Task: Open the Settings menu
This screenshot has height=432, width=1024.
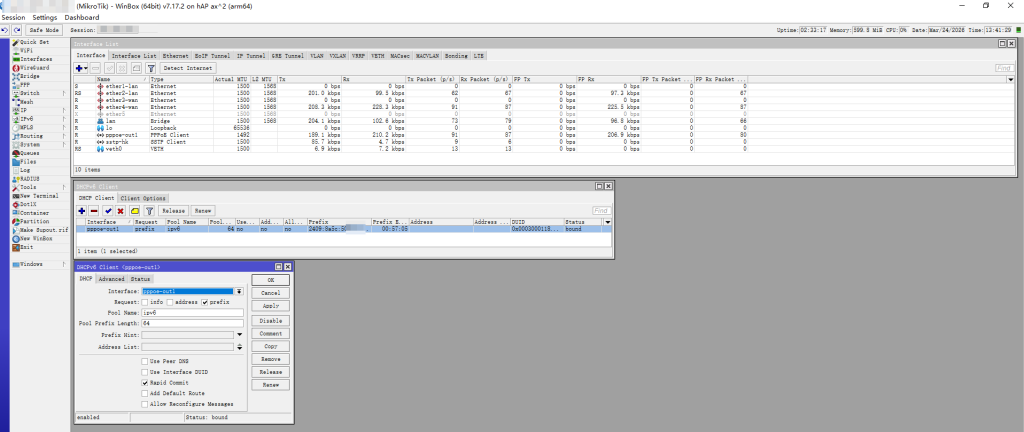Action: click(44, 18)
